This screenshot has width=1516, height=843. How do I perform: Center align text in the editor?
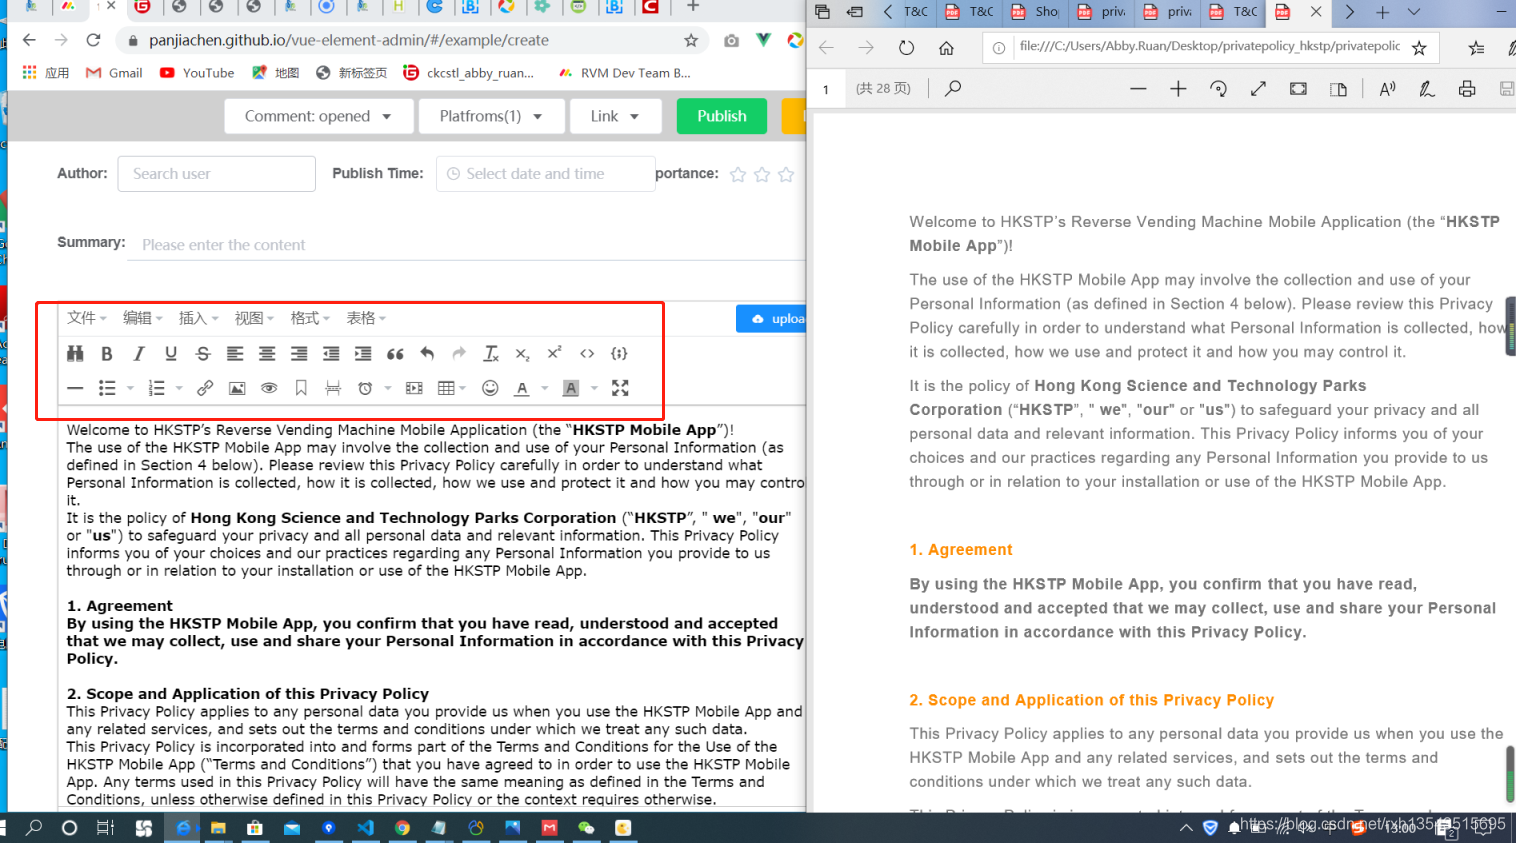click(267, 353)
